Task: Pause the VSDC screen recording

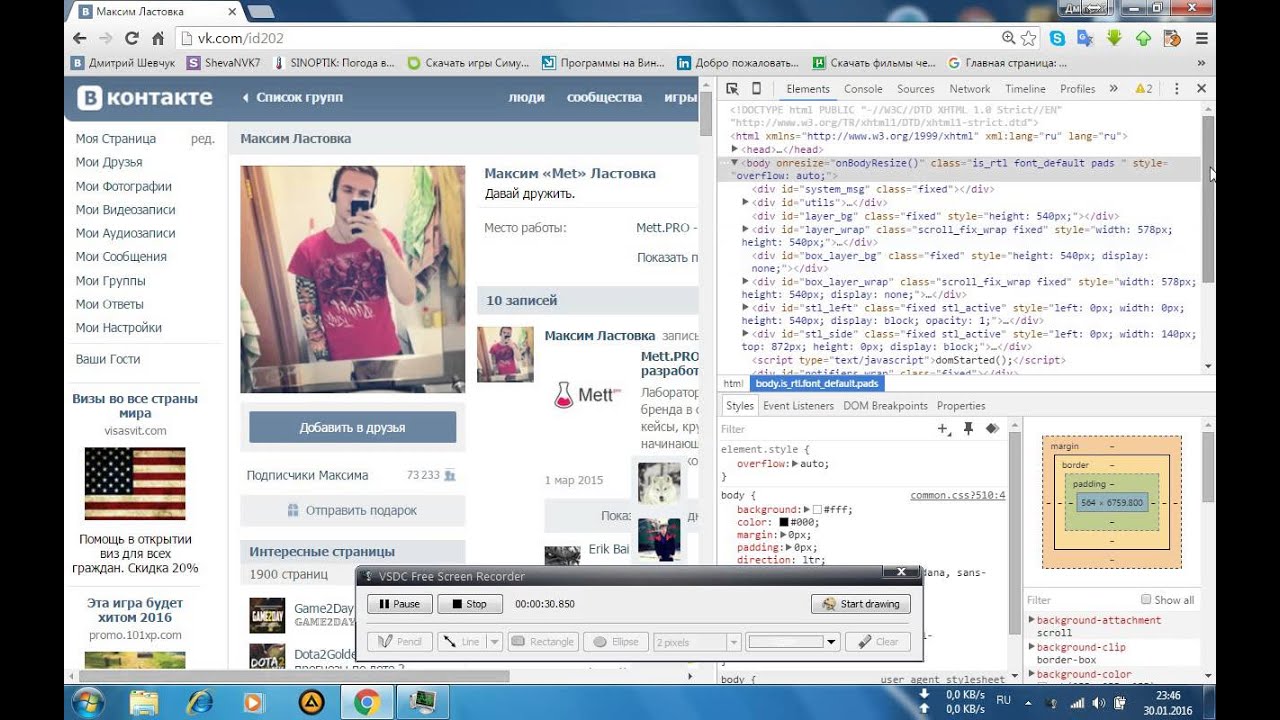Action: tap(400, 604)
